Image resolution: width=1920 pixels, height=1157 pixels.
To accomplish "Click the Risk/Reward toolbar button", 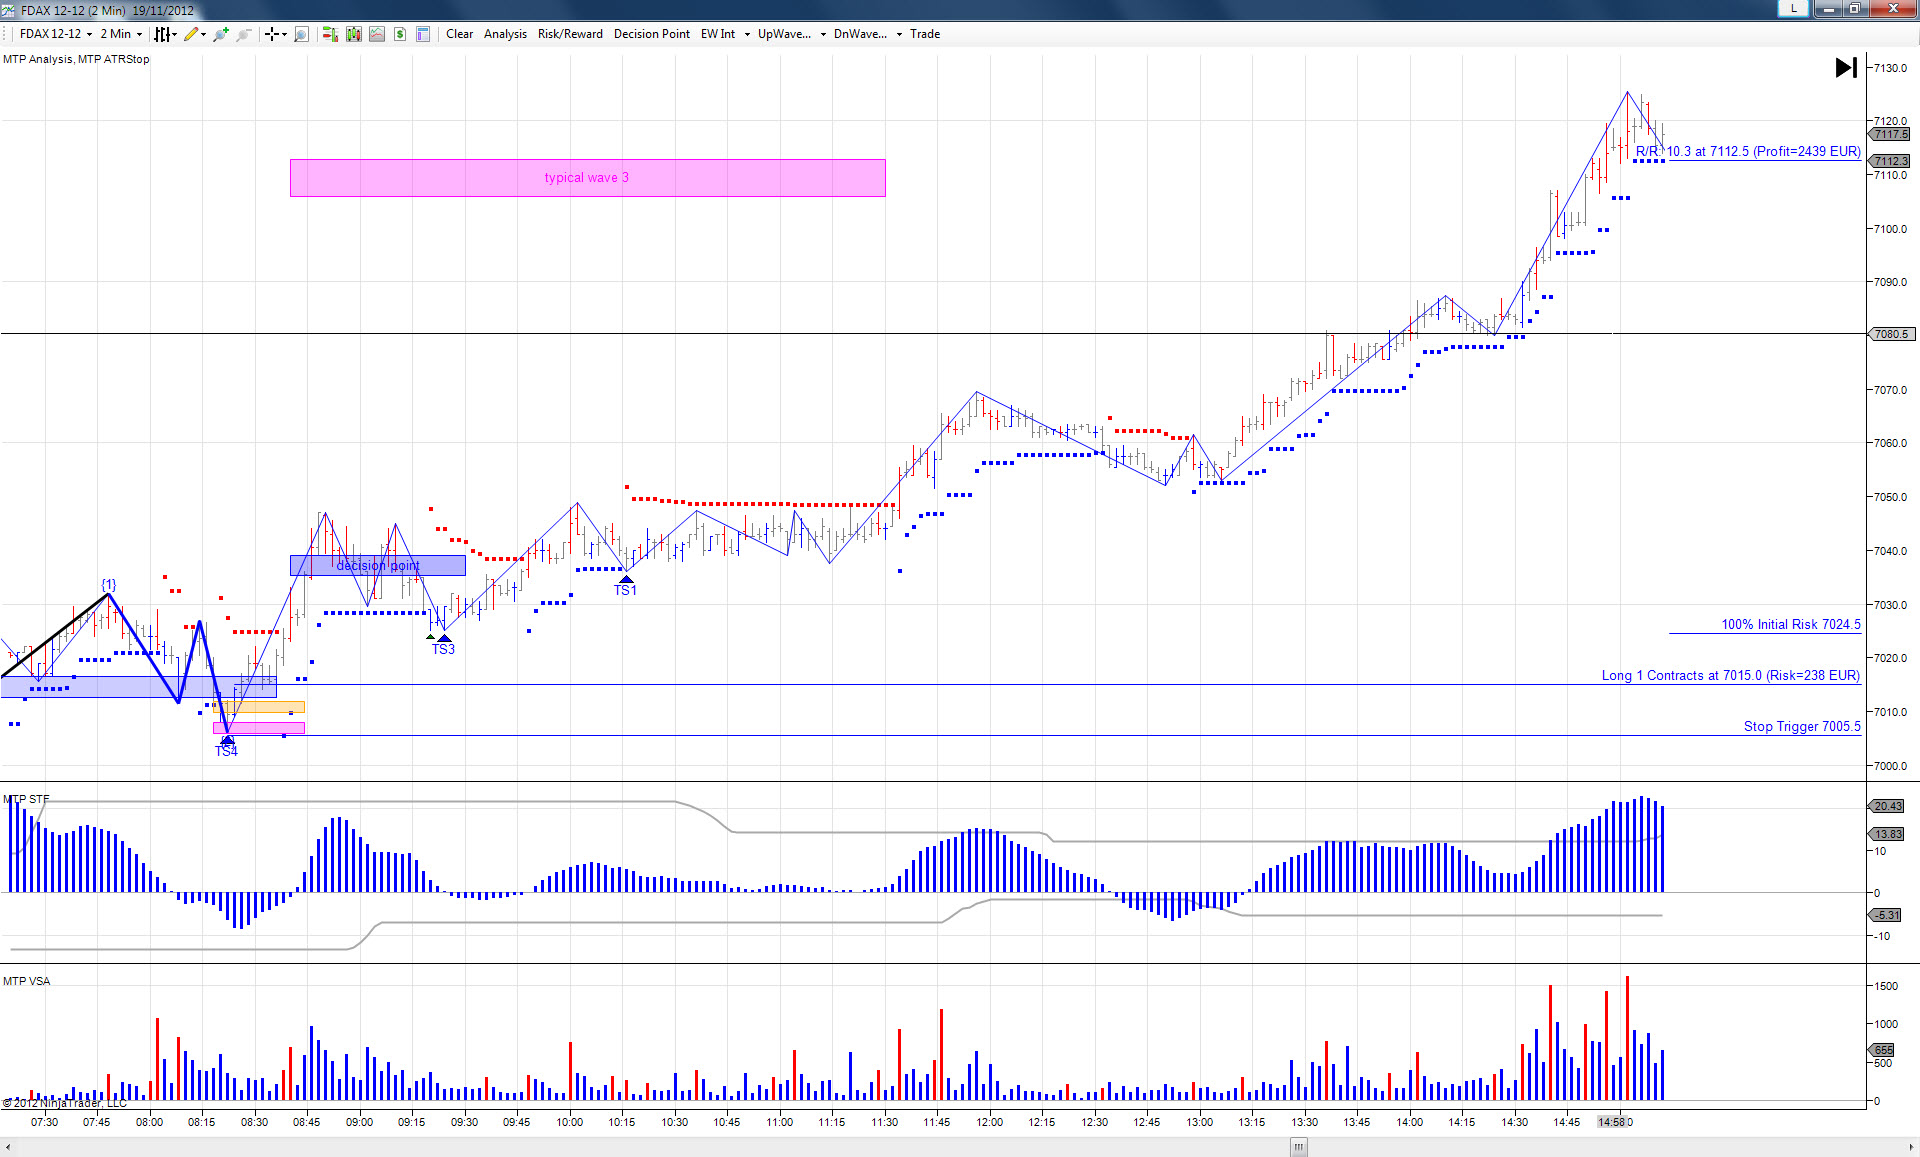I will click(570, 34).
